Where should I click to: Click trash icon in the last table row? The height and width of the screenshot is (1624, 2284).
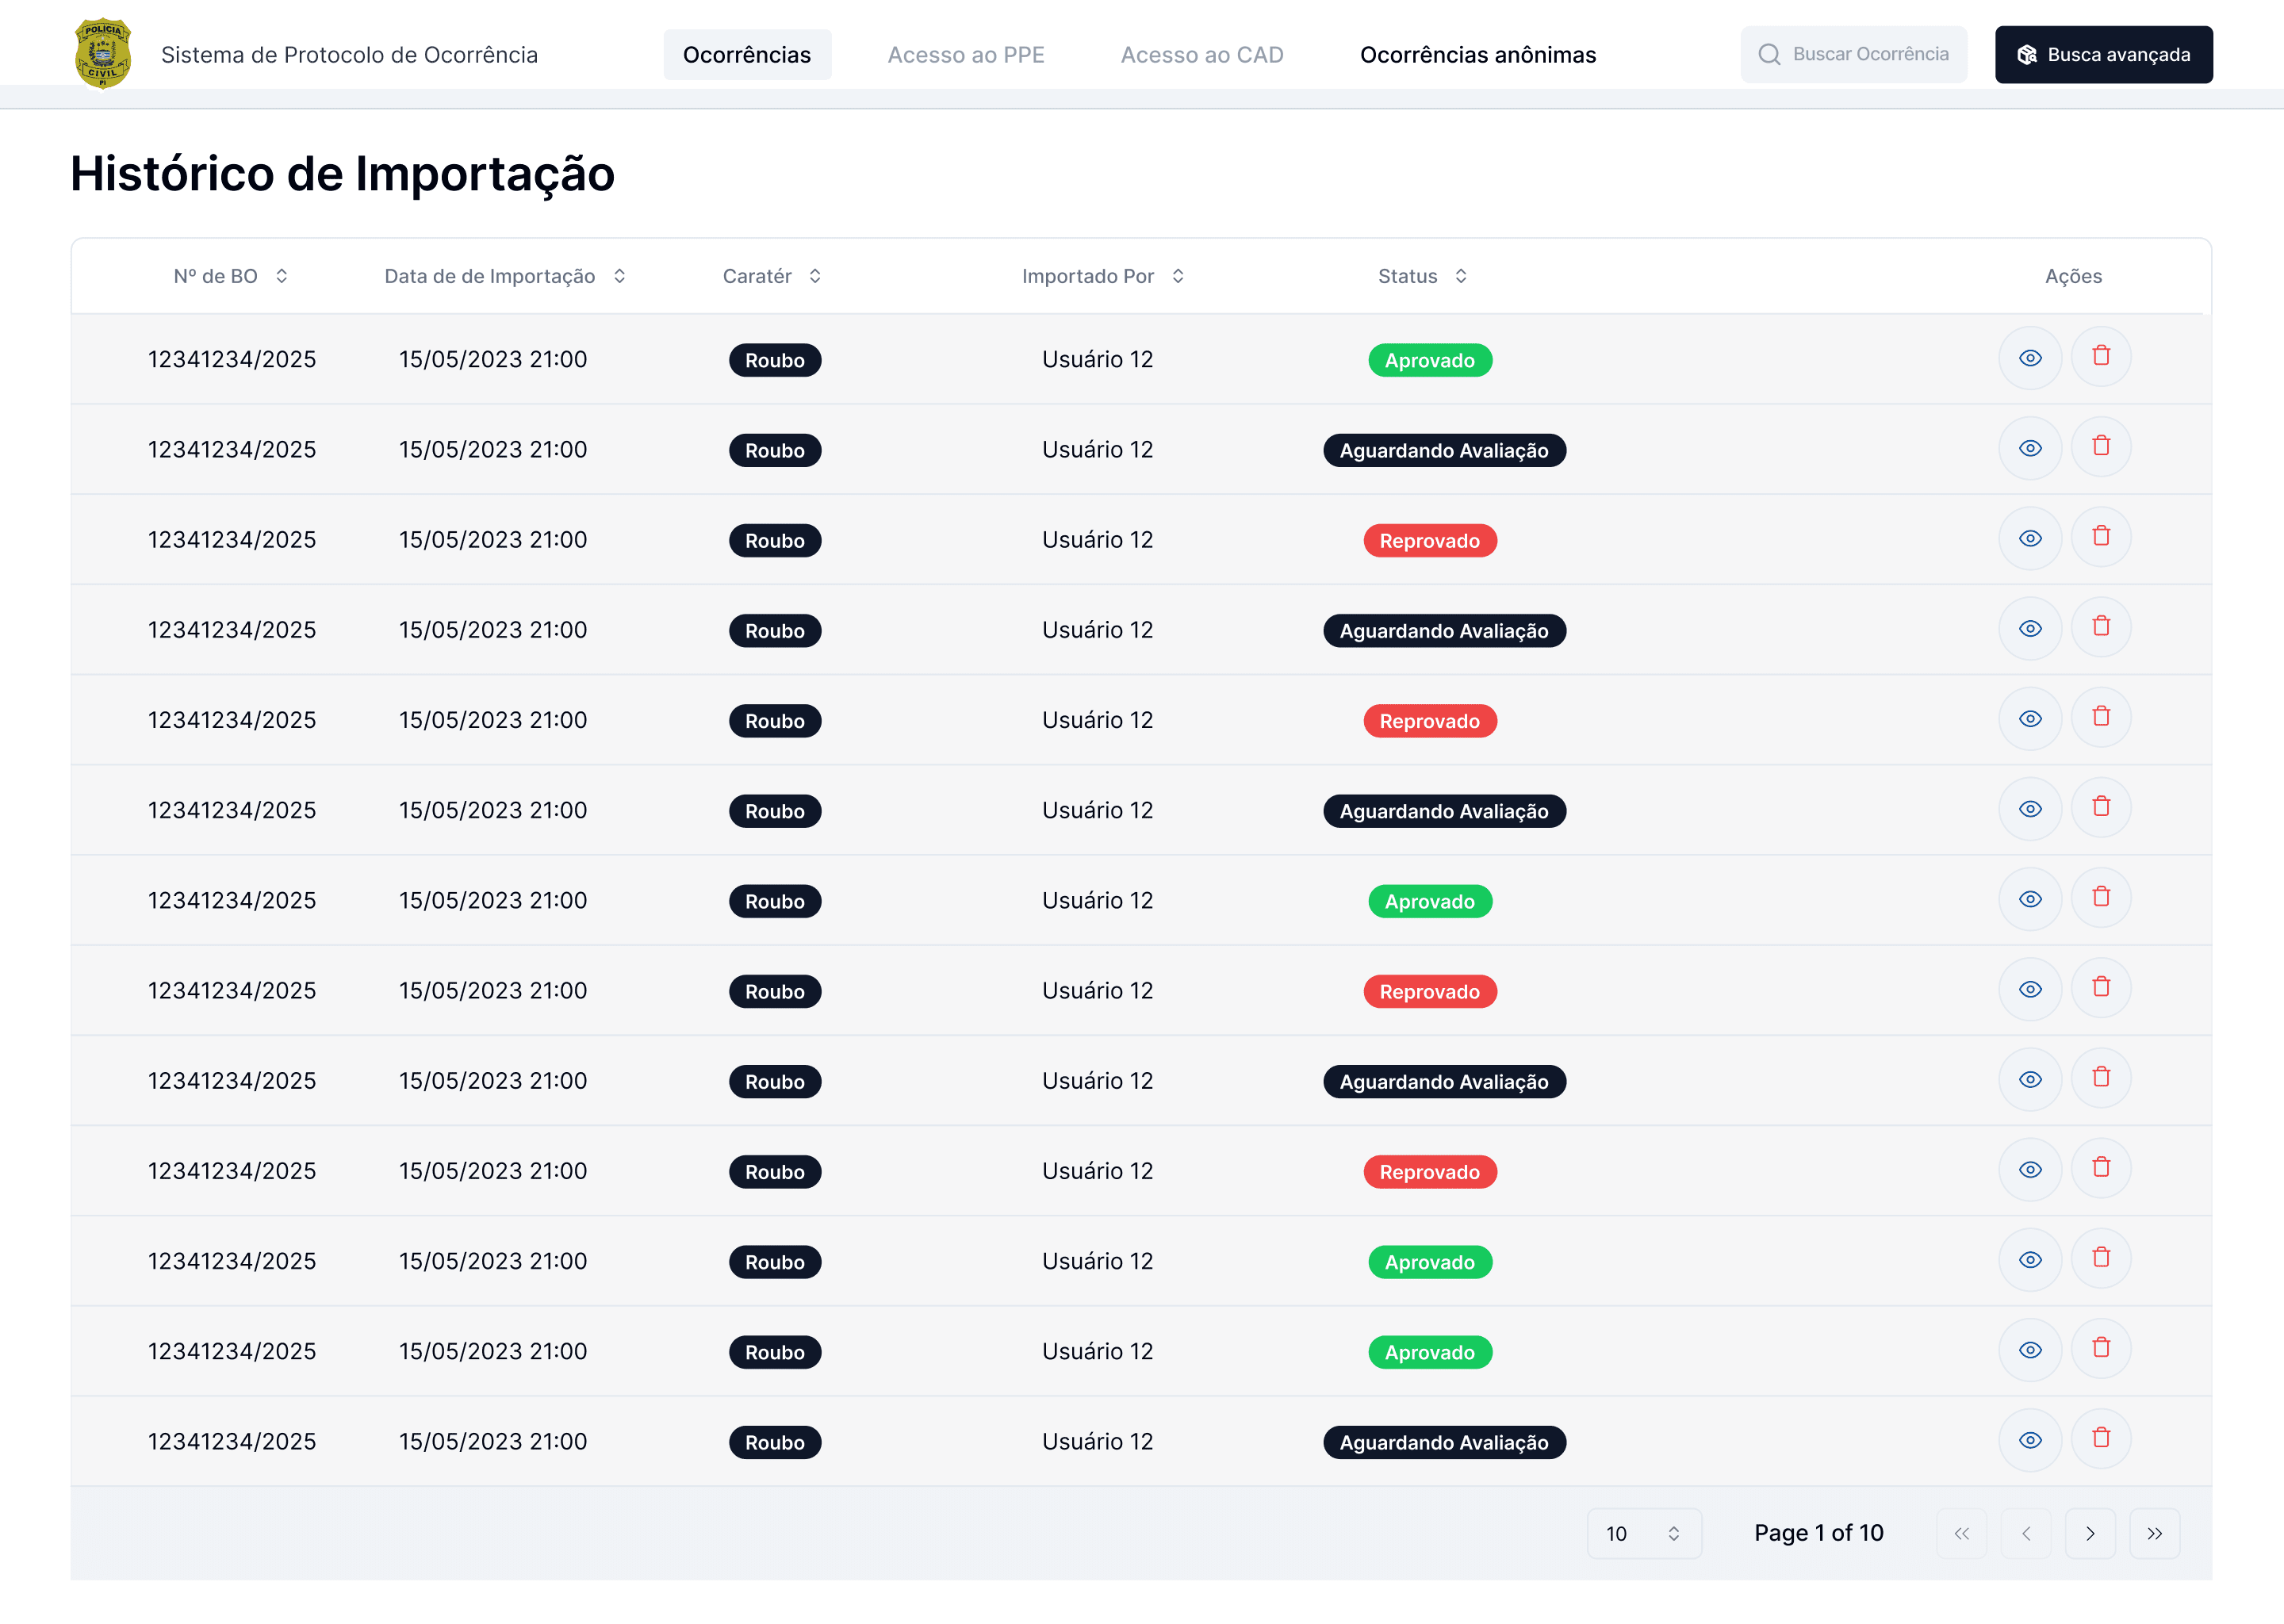coord(2100,1439)
